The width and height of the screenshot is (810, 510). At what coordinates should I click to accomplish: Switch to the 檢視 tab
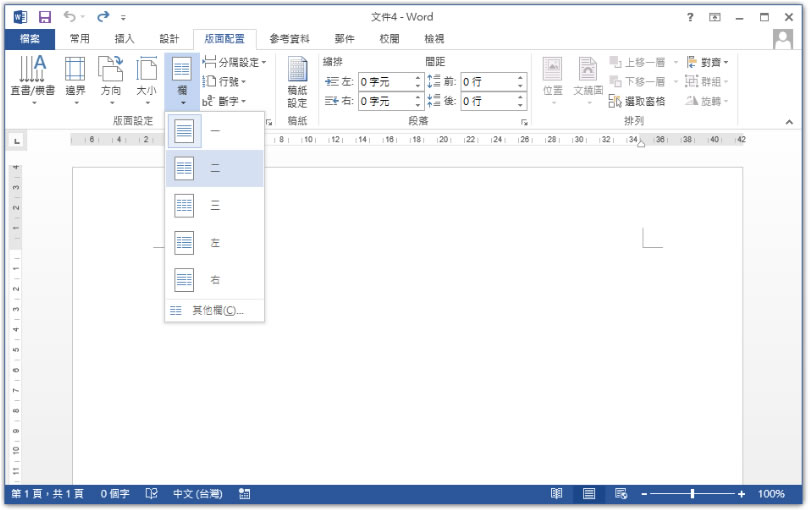click(434, 39)
